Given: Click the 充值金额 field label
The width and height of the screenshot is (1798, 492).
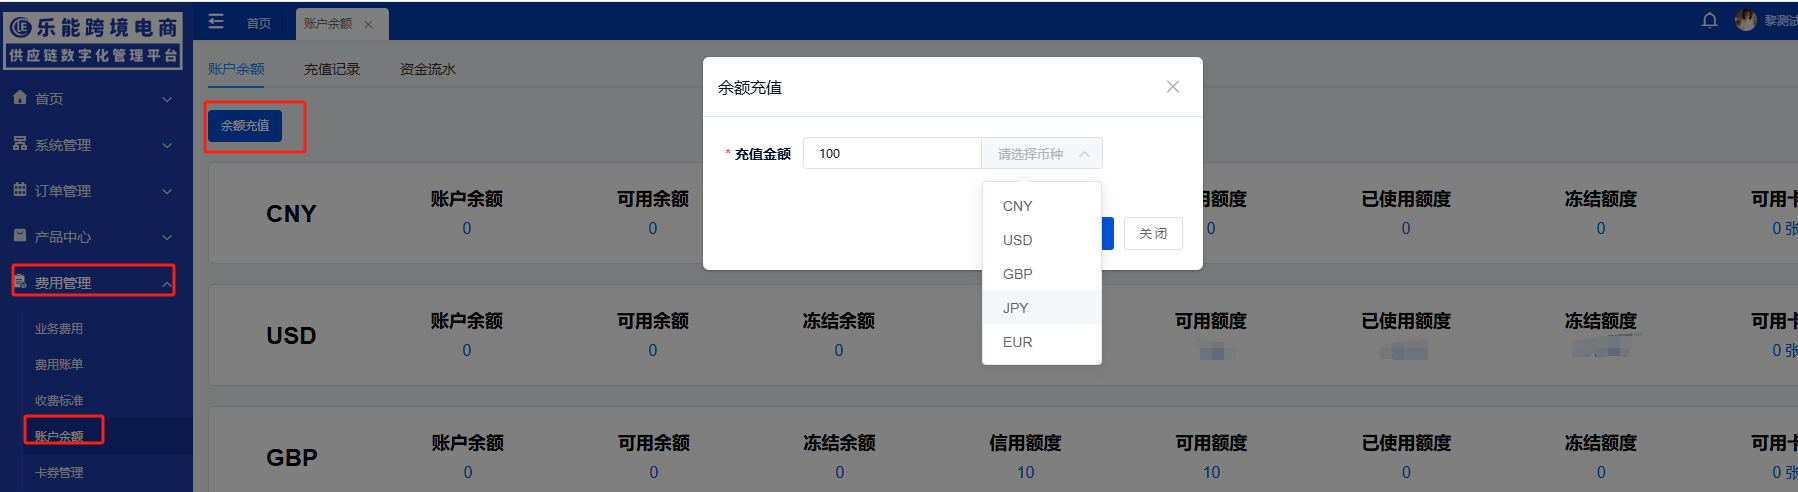Looking at the screenshot, I should tap(762, 154).
